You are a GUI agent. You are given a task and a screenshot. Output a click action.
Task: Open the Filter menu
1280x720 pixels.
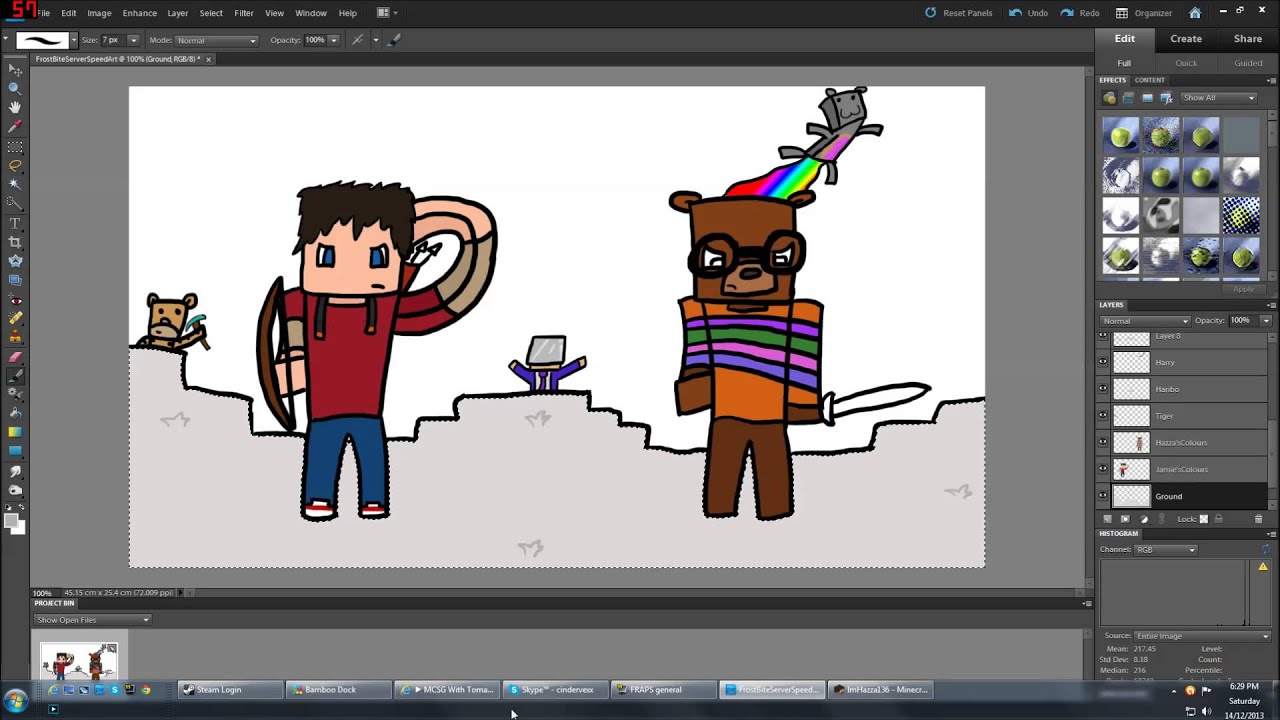(x=243, y=13)
